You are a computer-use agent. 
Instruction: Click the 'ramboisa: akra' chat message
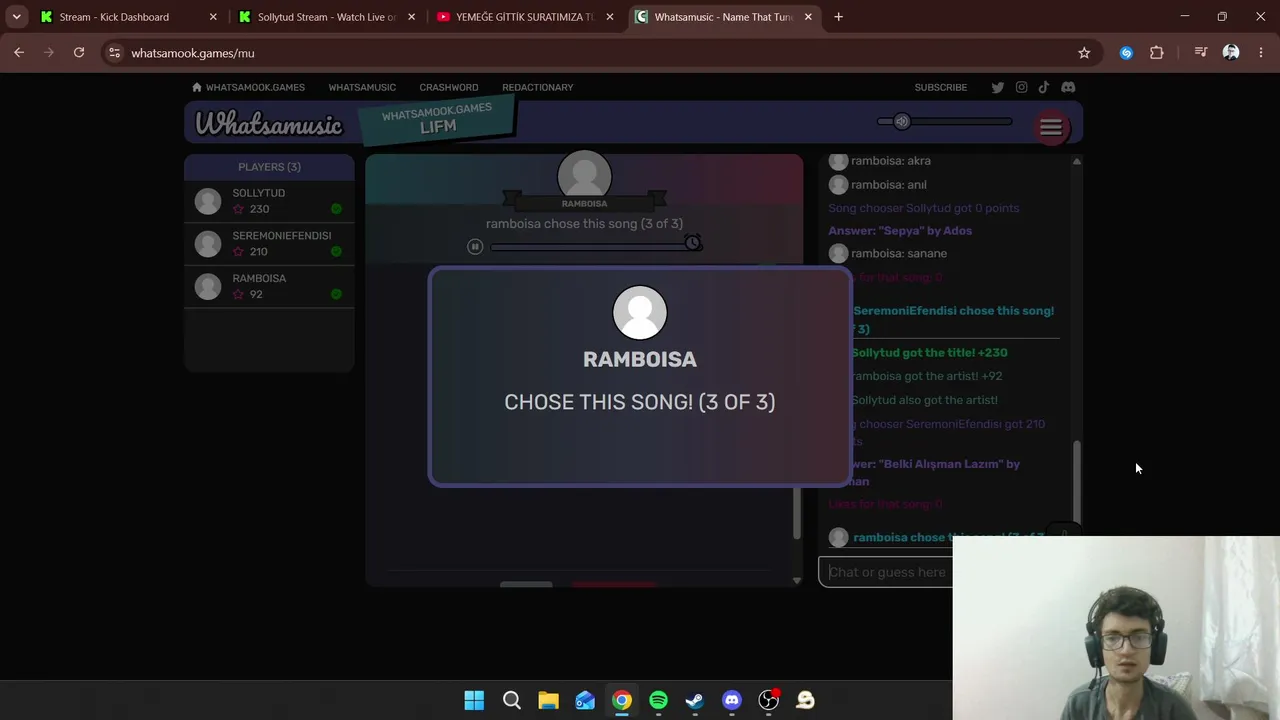[891, 161]
